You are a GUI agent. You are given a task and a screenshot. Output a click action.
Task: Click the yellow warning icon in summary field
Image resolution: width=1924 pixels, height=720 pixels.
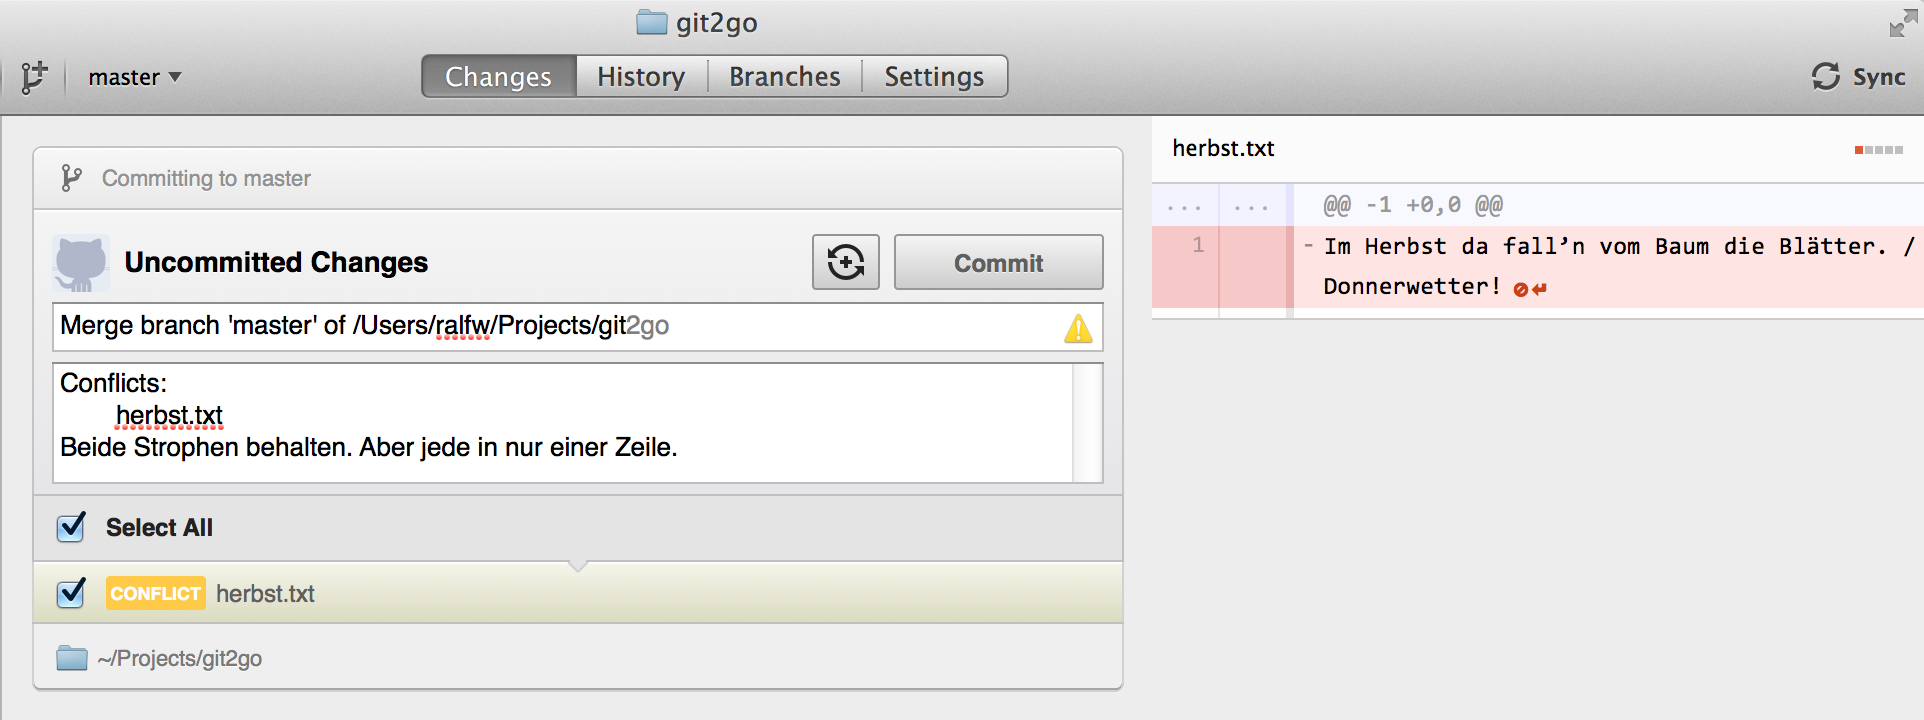(x=1078, y=328)
